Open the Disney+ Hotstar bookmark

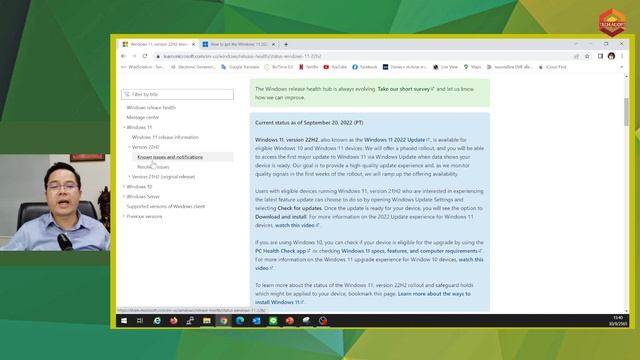pyautogui.click(x=405, y=67)
